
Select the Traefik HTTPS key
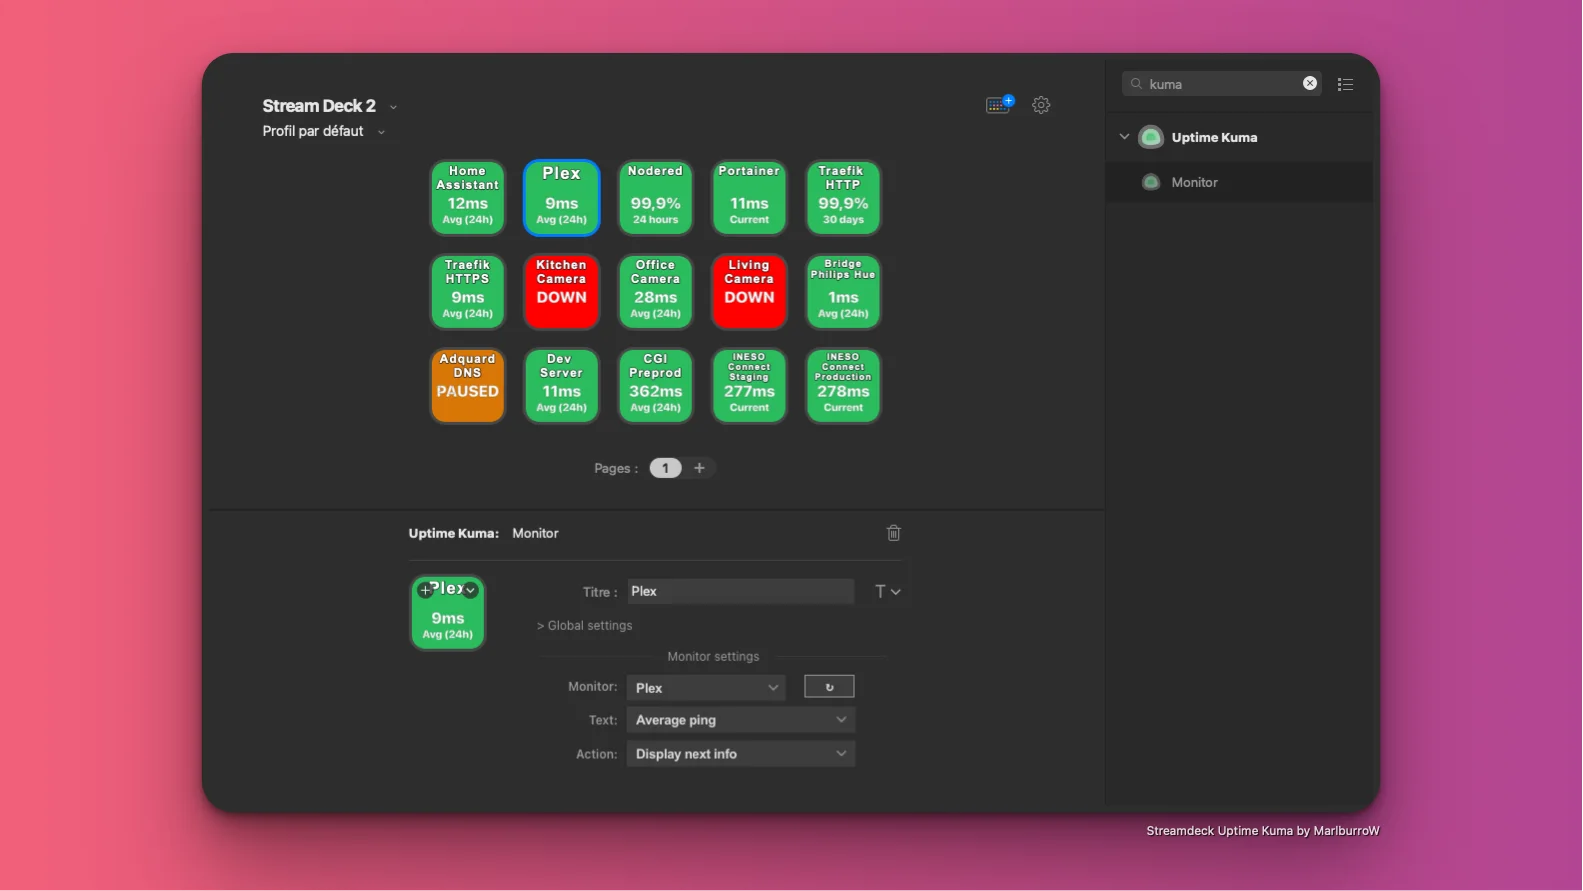(x=467, y=291)
